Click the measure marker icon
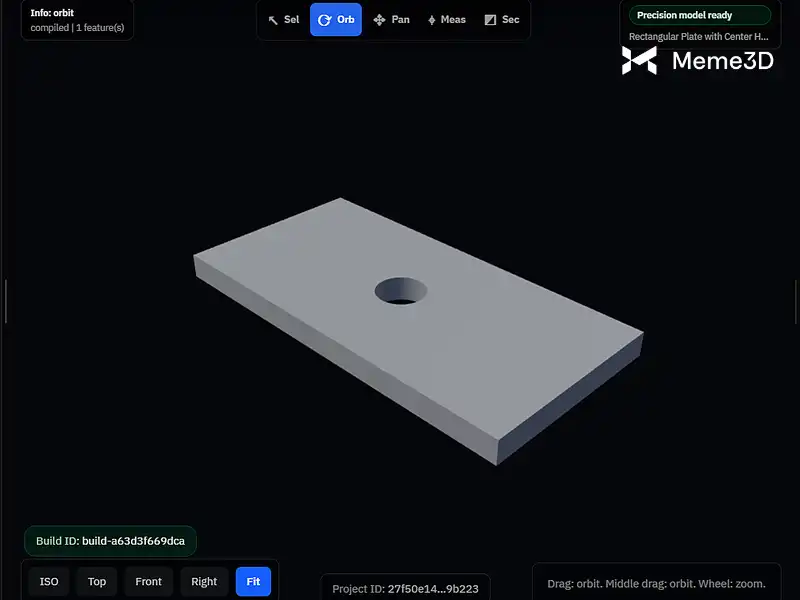800x600 pixels. [432, 20]
